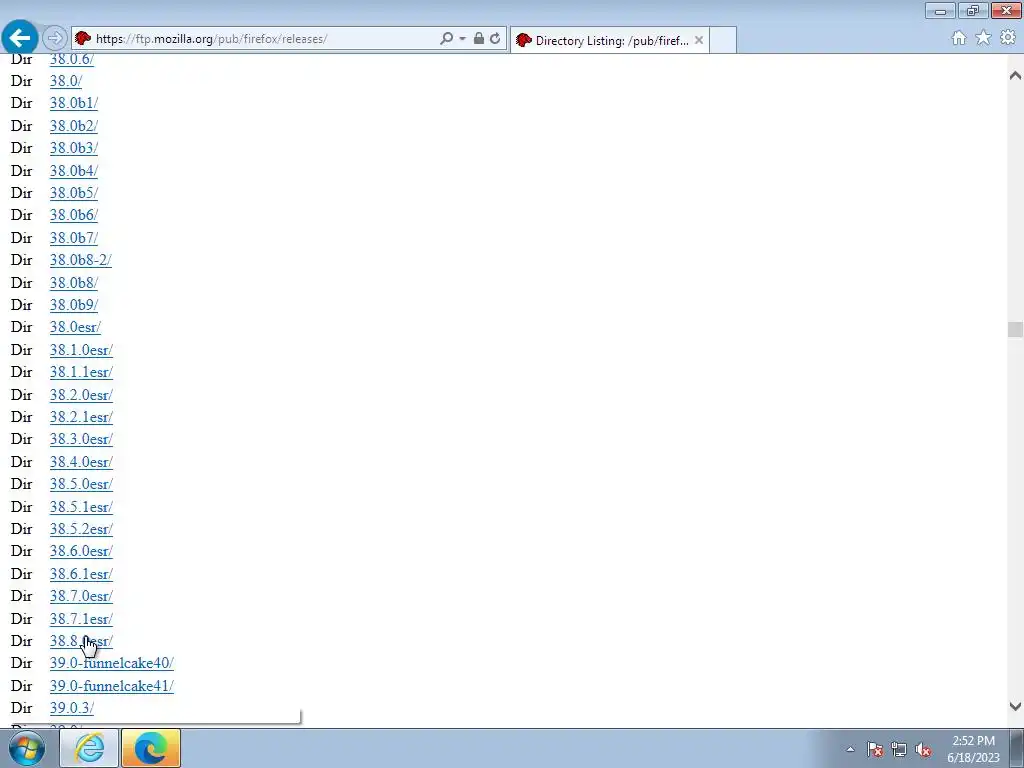
Task: Open the 38.7.1esr/ directory link
Action: coord(81,620)
